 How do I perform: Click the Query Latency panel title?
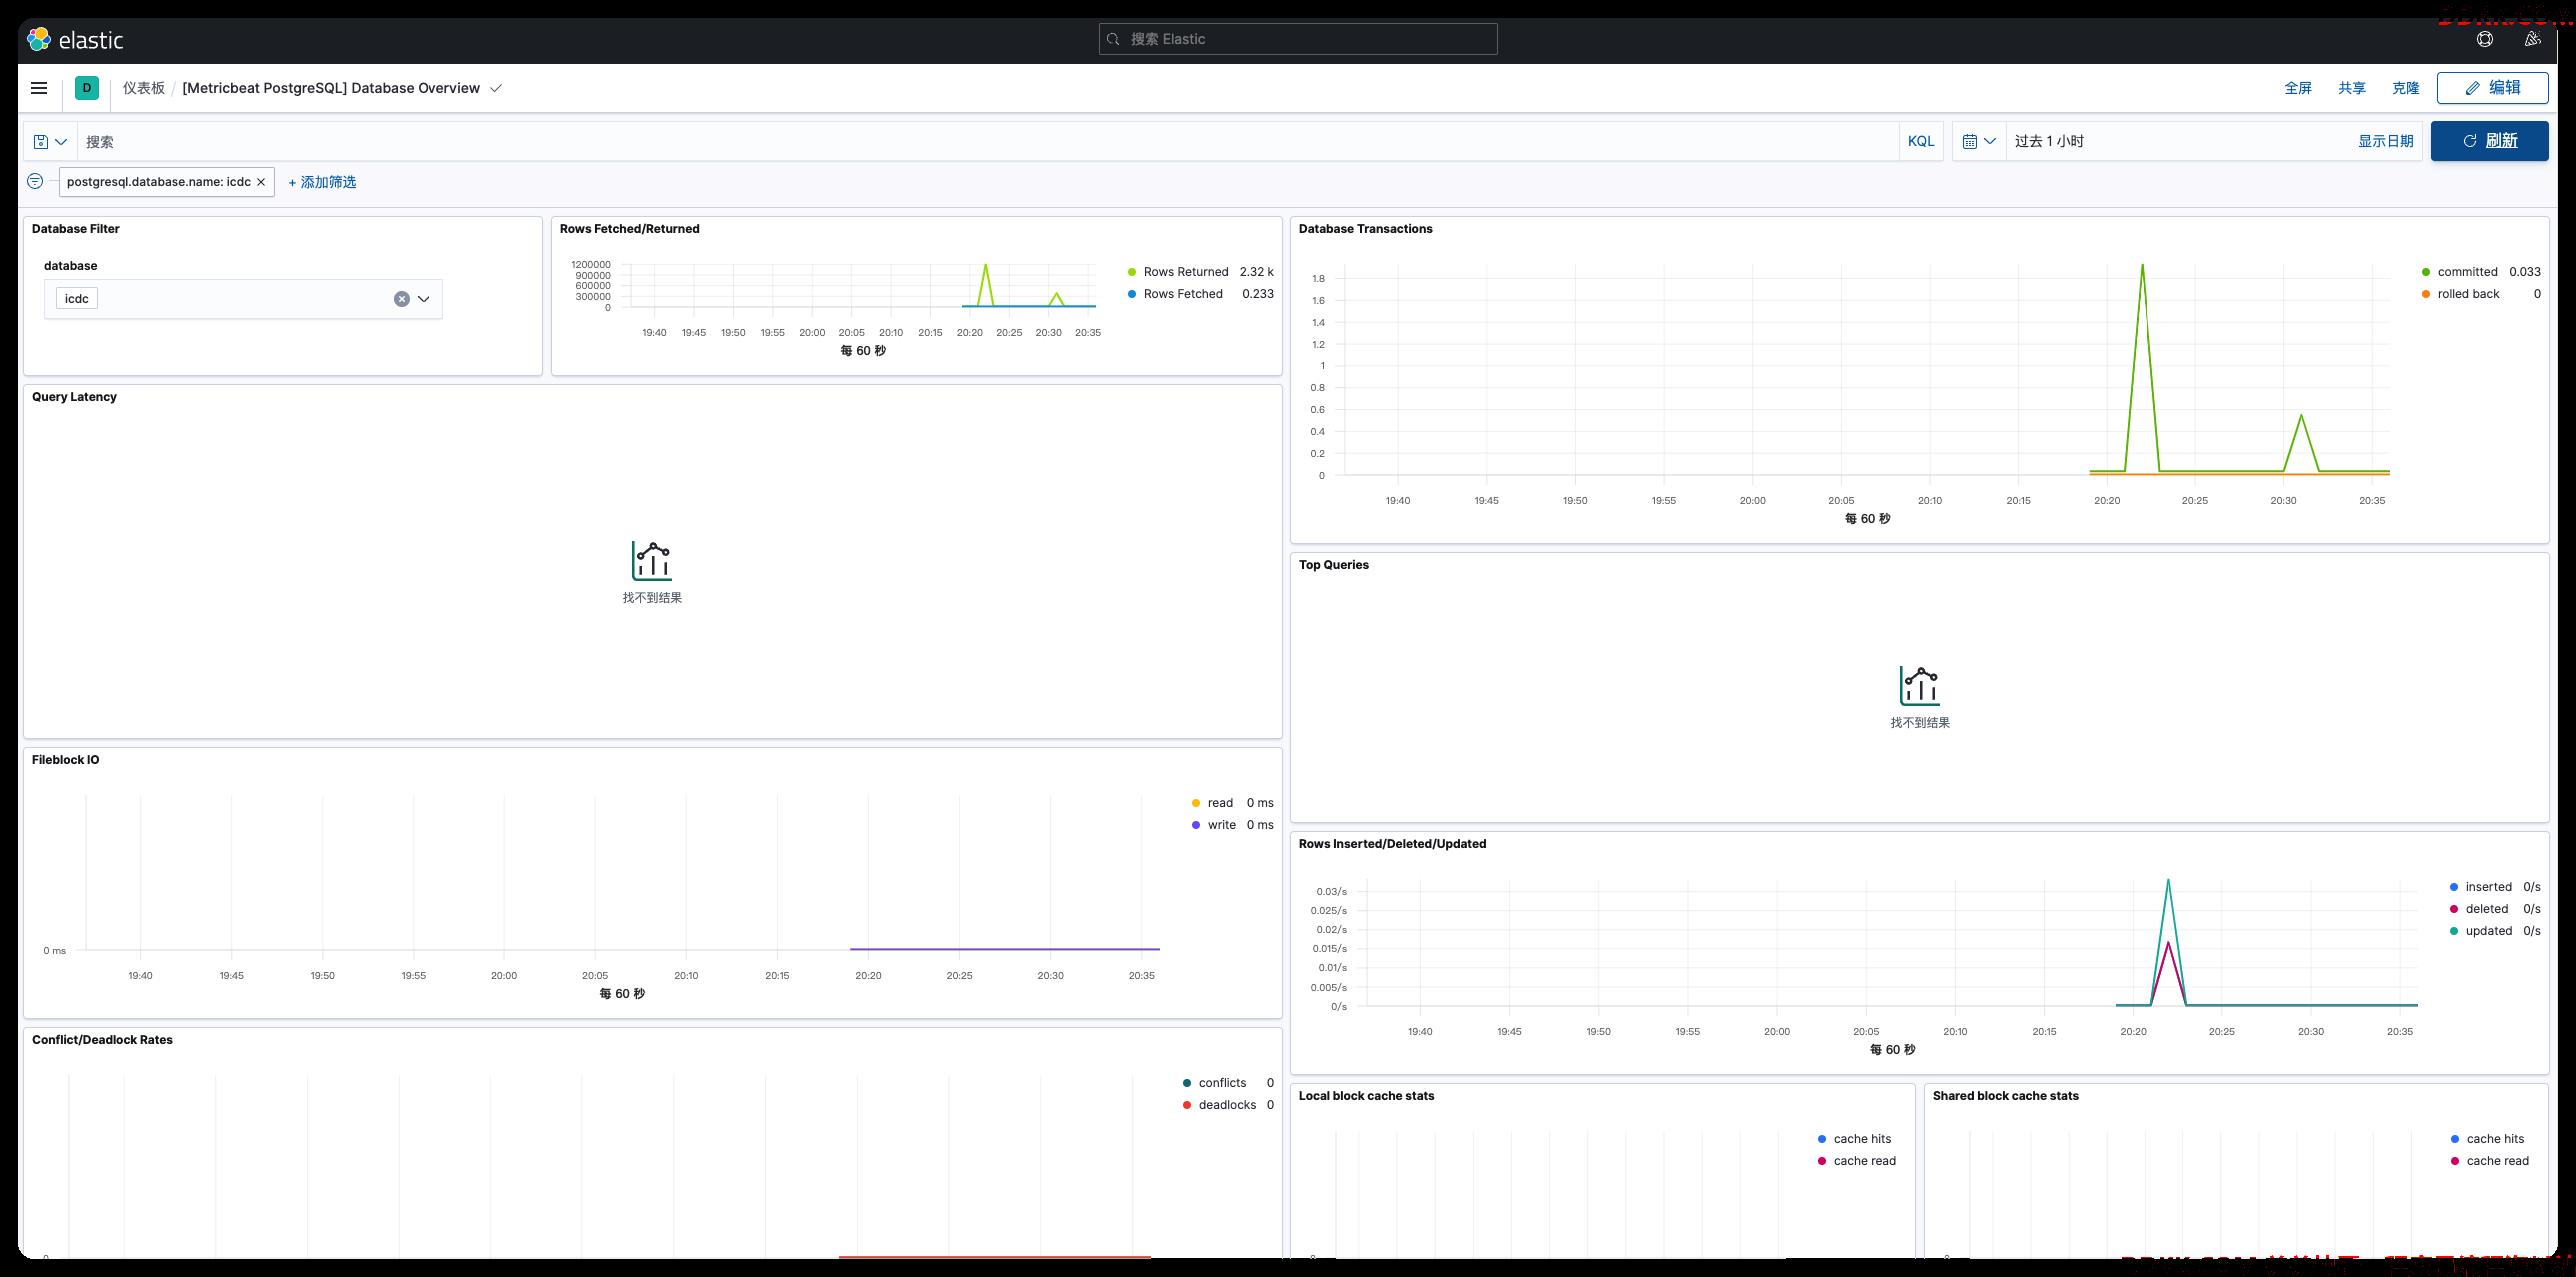pos(74,397)
